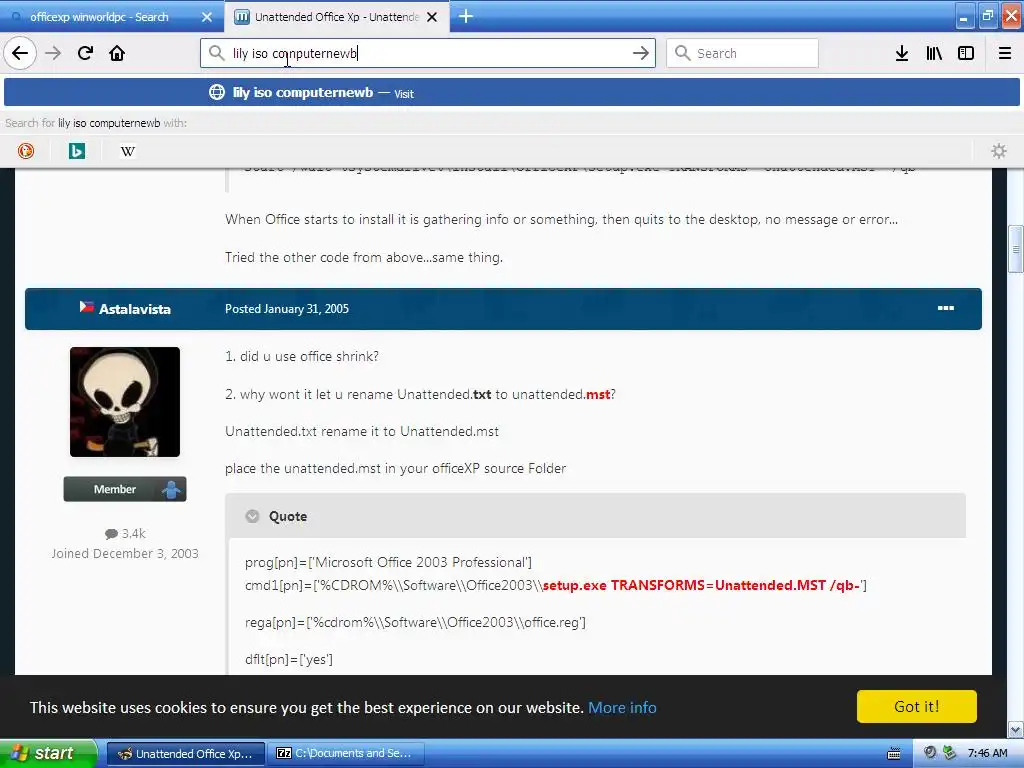The height and width of the screenshot is (768, 1024).
Task: Click the on-screen keyboard tray icon
Action: pyautogui.click(x=893, y=754)
